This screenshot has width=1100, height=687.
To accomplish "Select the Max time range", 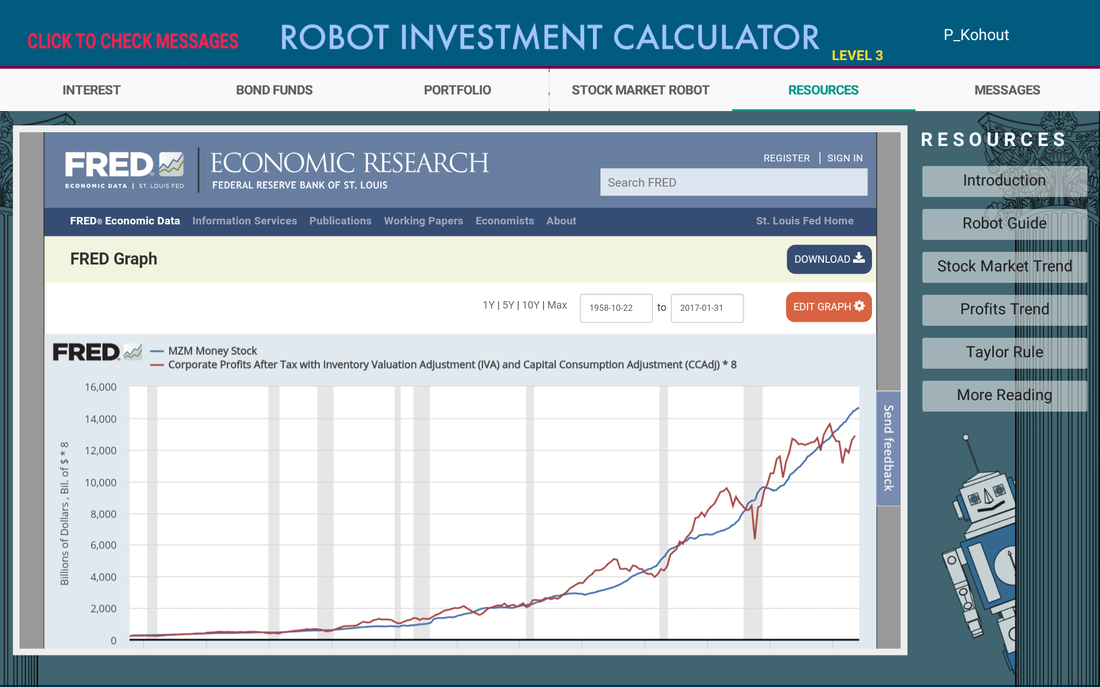I will 557,305.
